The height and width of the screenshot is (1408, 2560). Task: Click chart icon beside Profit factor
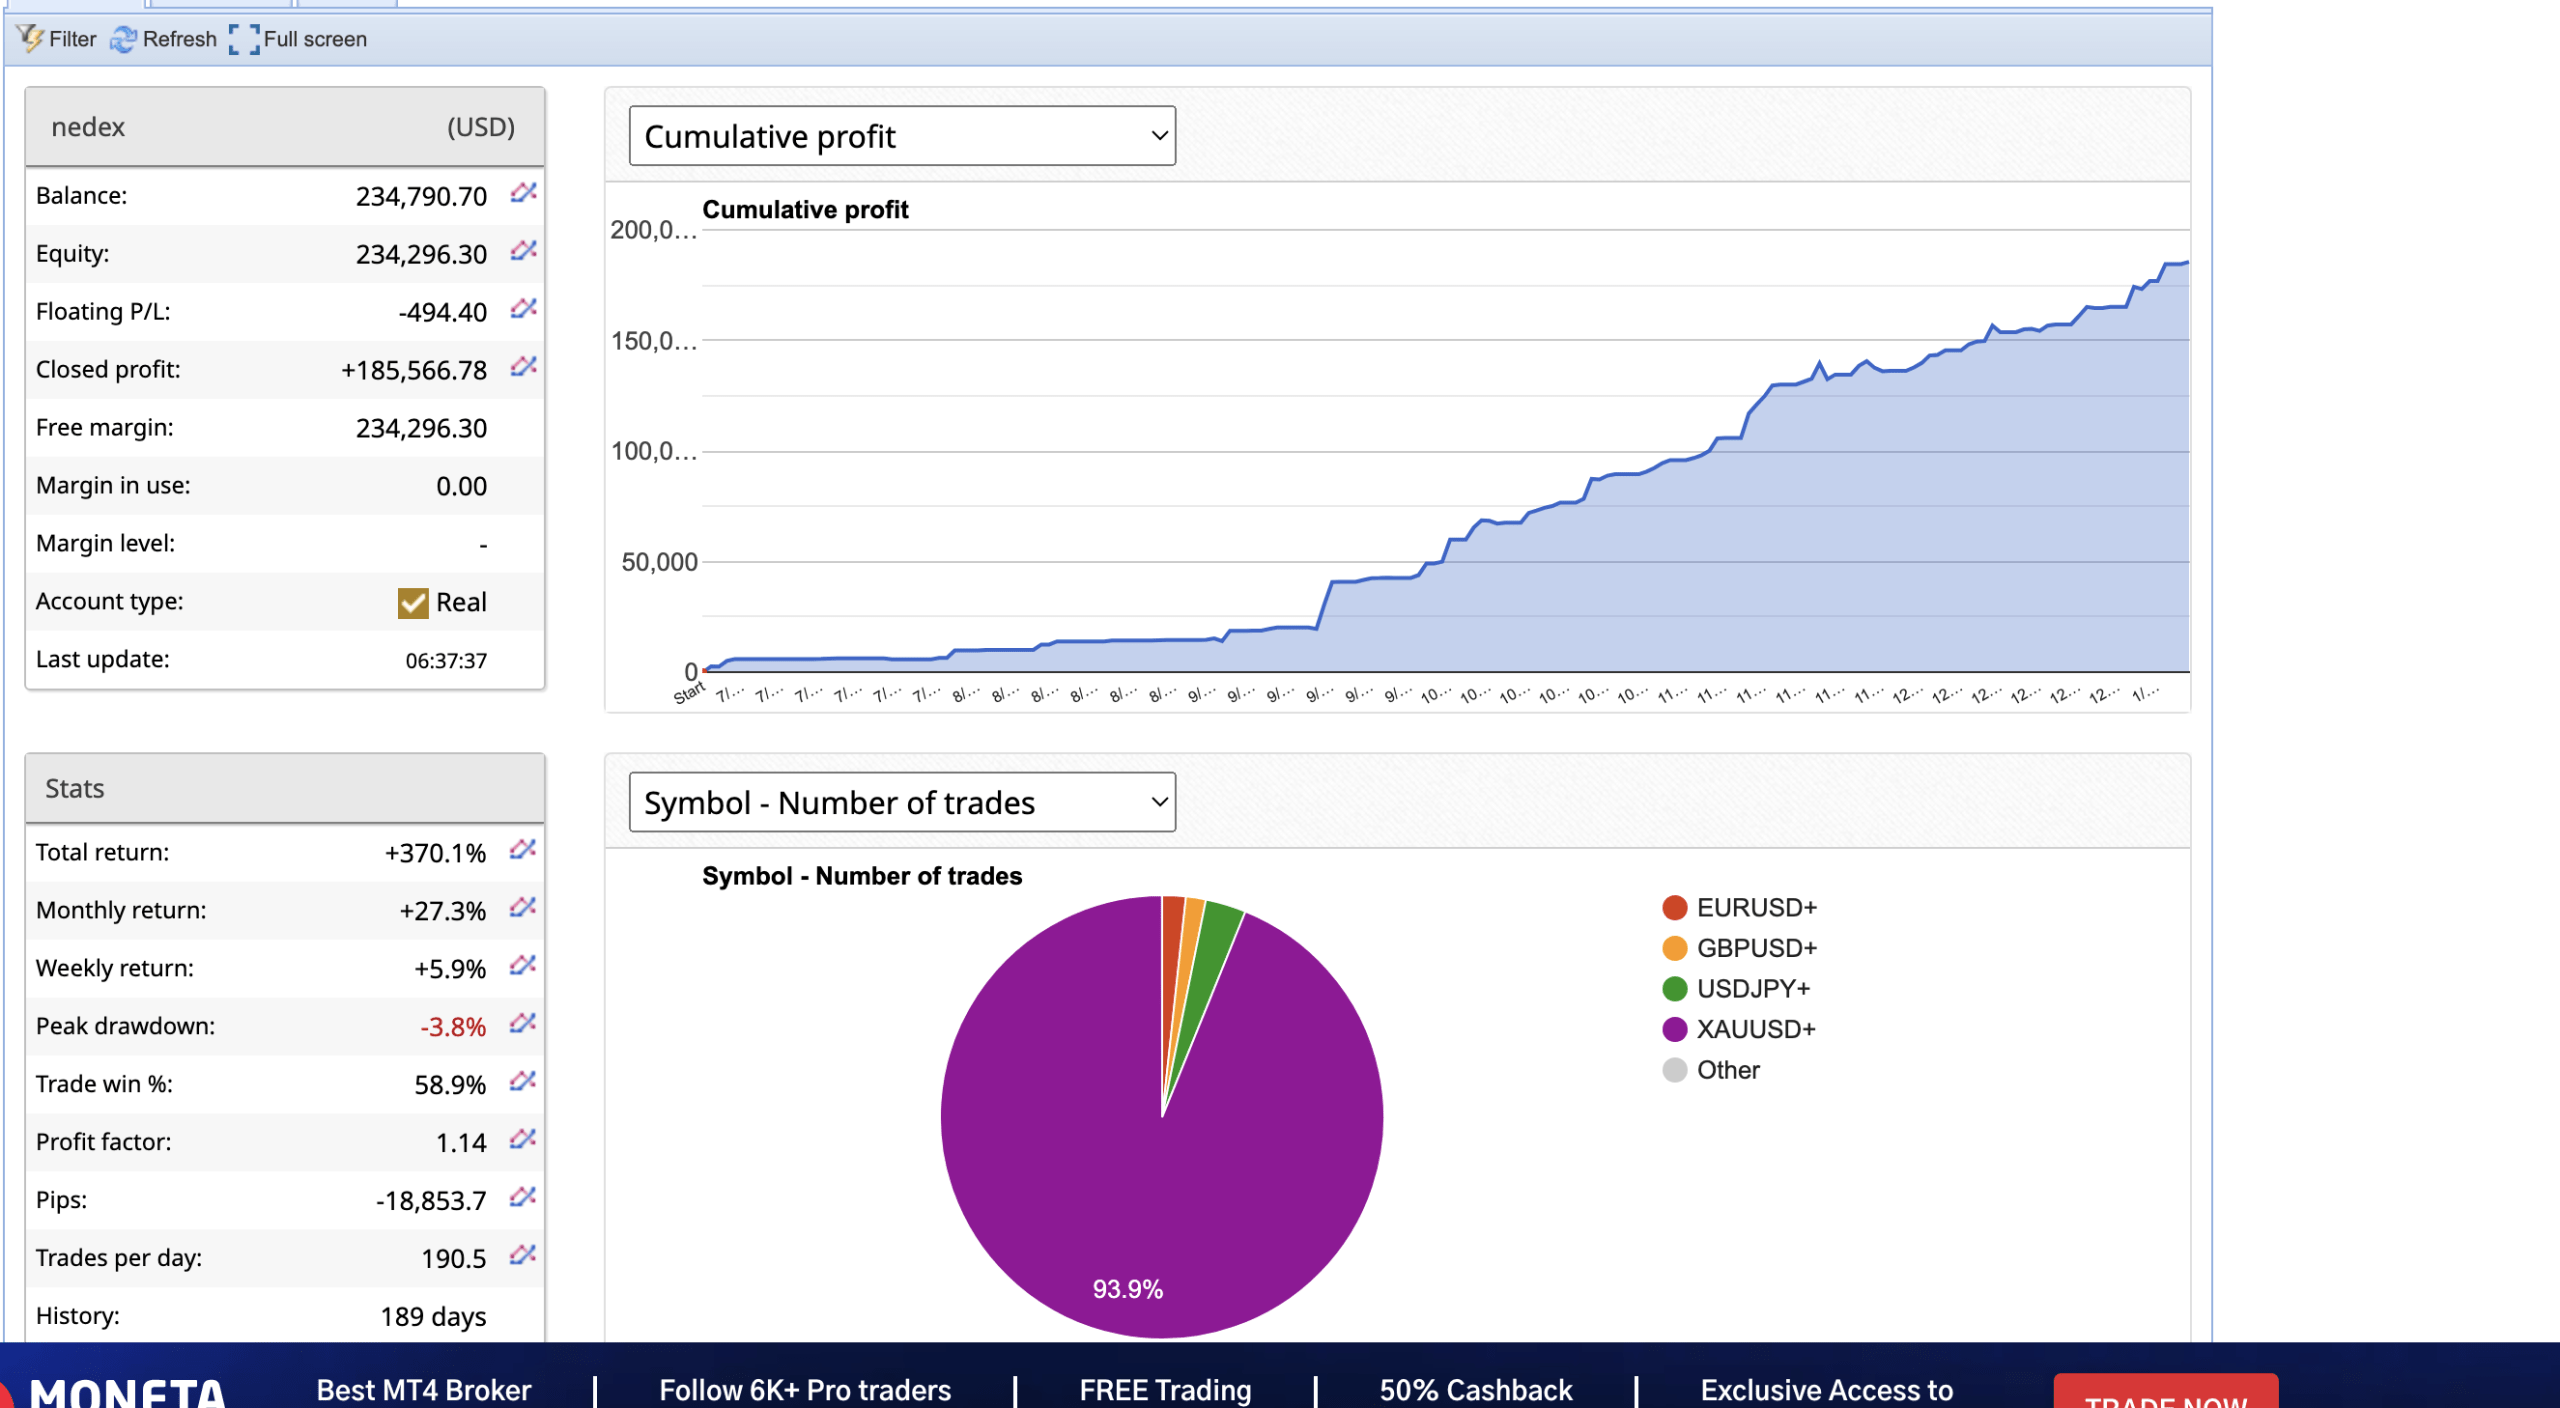[522, 1139]
